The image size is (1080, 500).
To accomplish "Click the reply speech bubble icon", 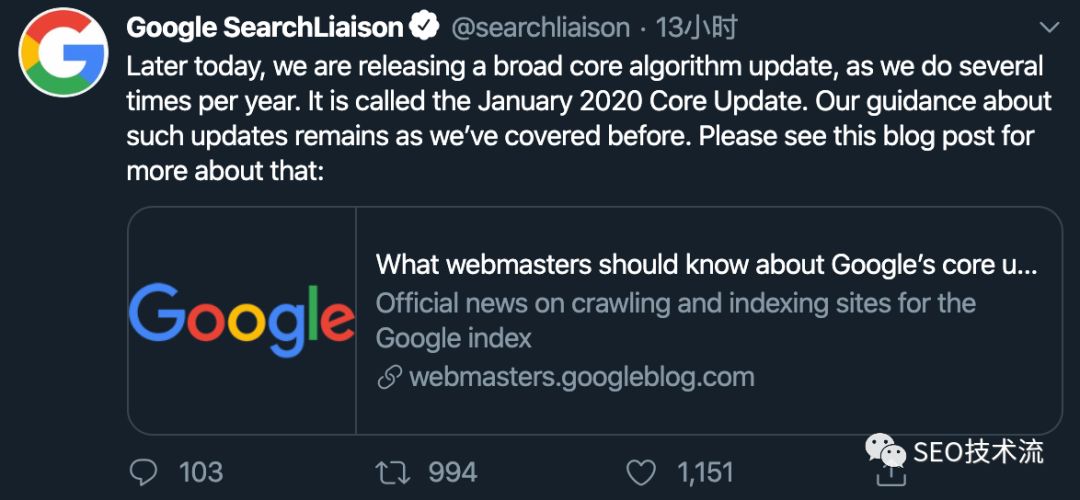I will [x=144, y=472].
